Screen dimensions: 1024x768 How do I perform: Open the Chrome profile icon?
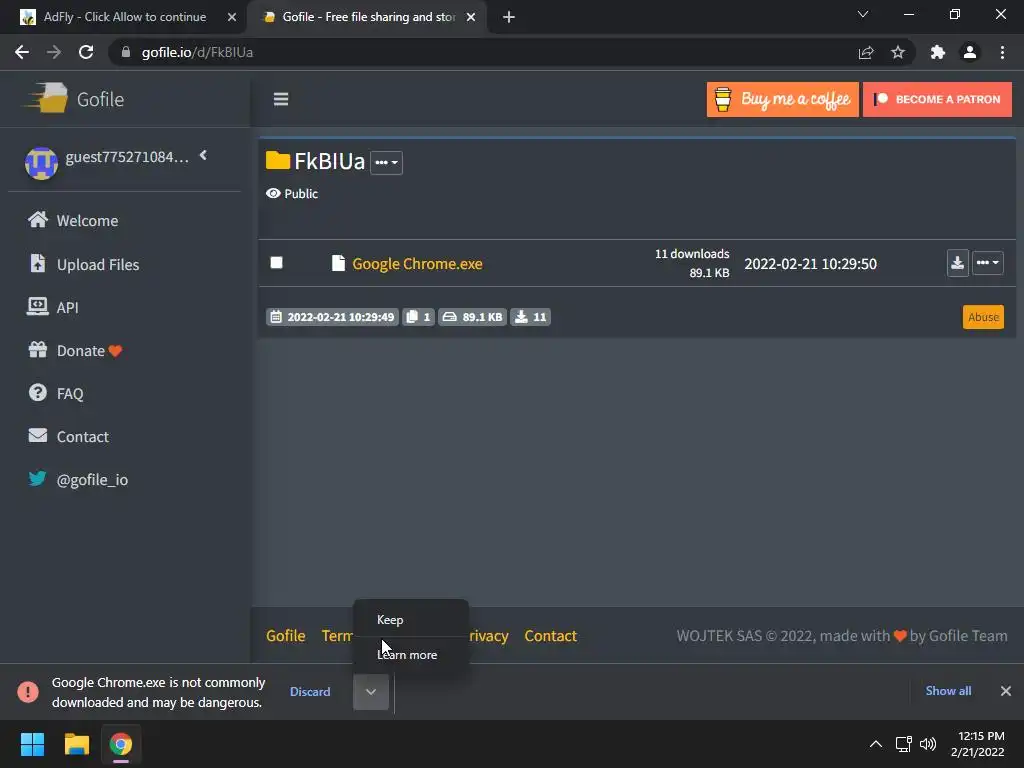coord(970,52)
